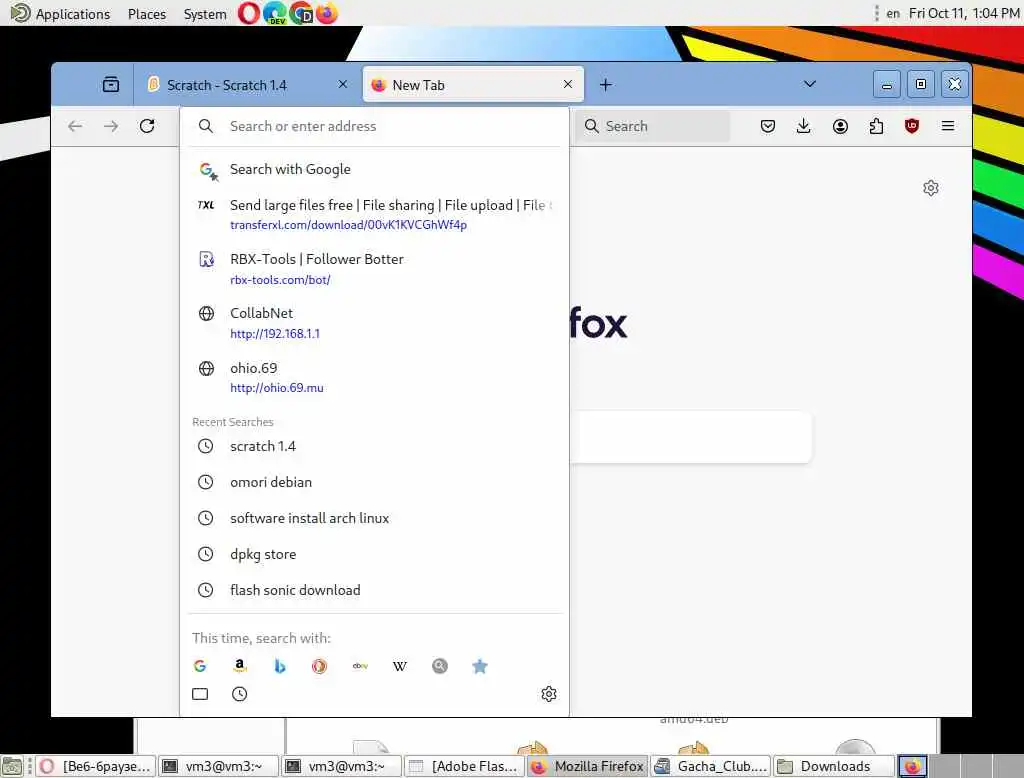This screenshot has width=1024, height=778.
Task: Close the Scratch 1.4 tab
Action: click(x=343, y=84)
